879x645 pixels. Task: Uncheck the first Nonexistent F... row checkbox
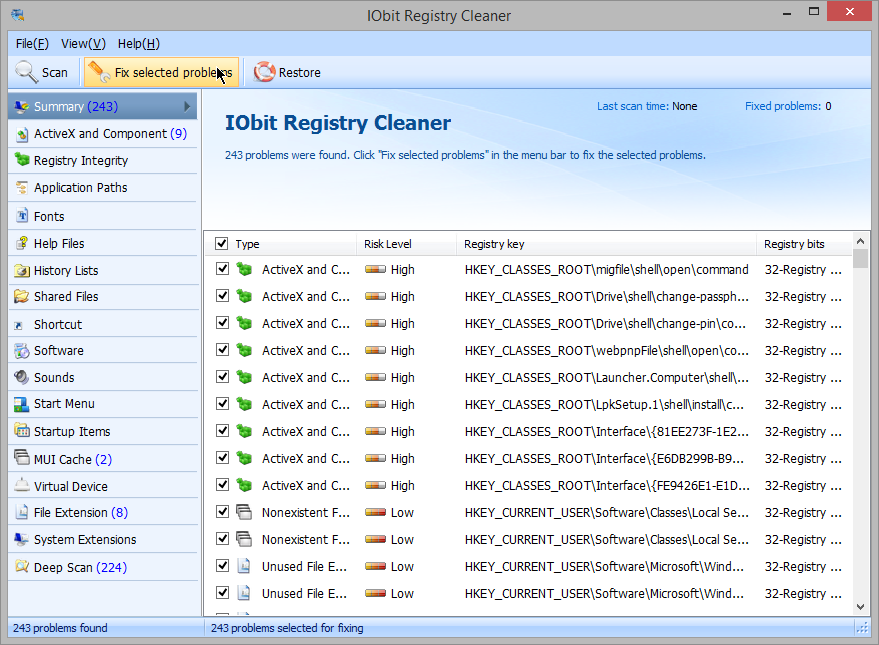tap(223, 511)
